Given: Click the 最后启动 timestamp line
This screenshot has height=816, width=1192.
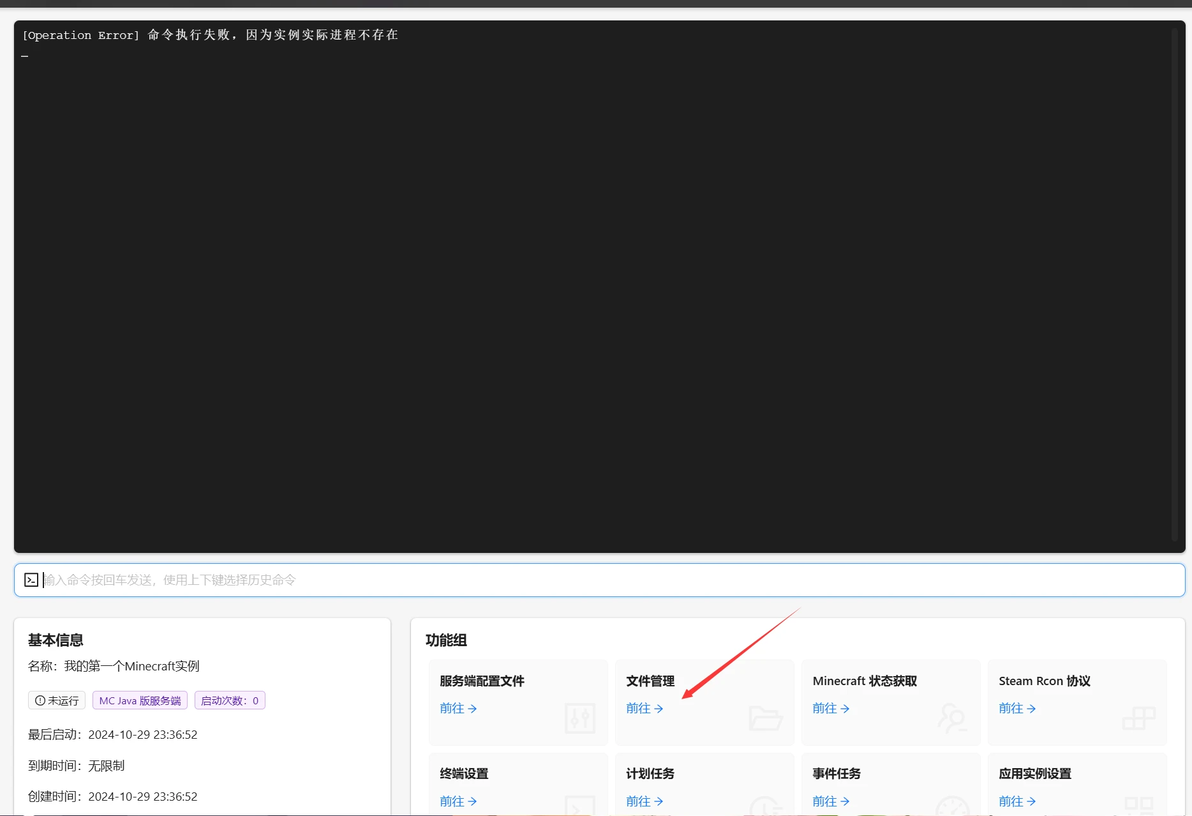Looking at the screenshot, I should click(113, 735).
